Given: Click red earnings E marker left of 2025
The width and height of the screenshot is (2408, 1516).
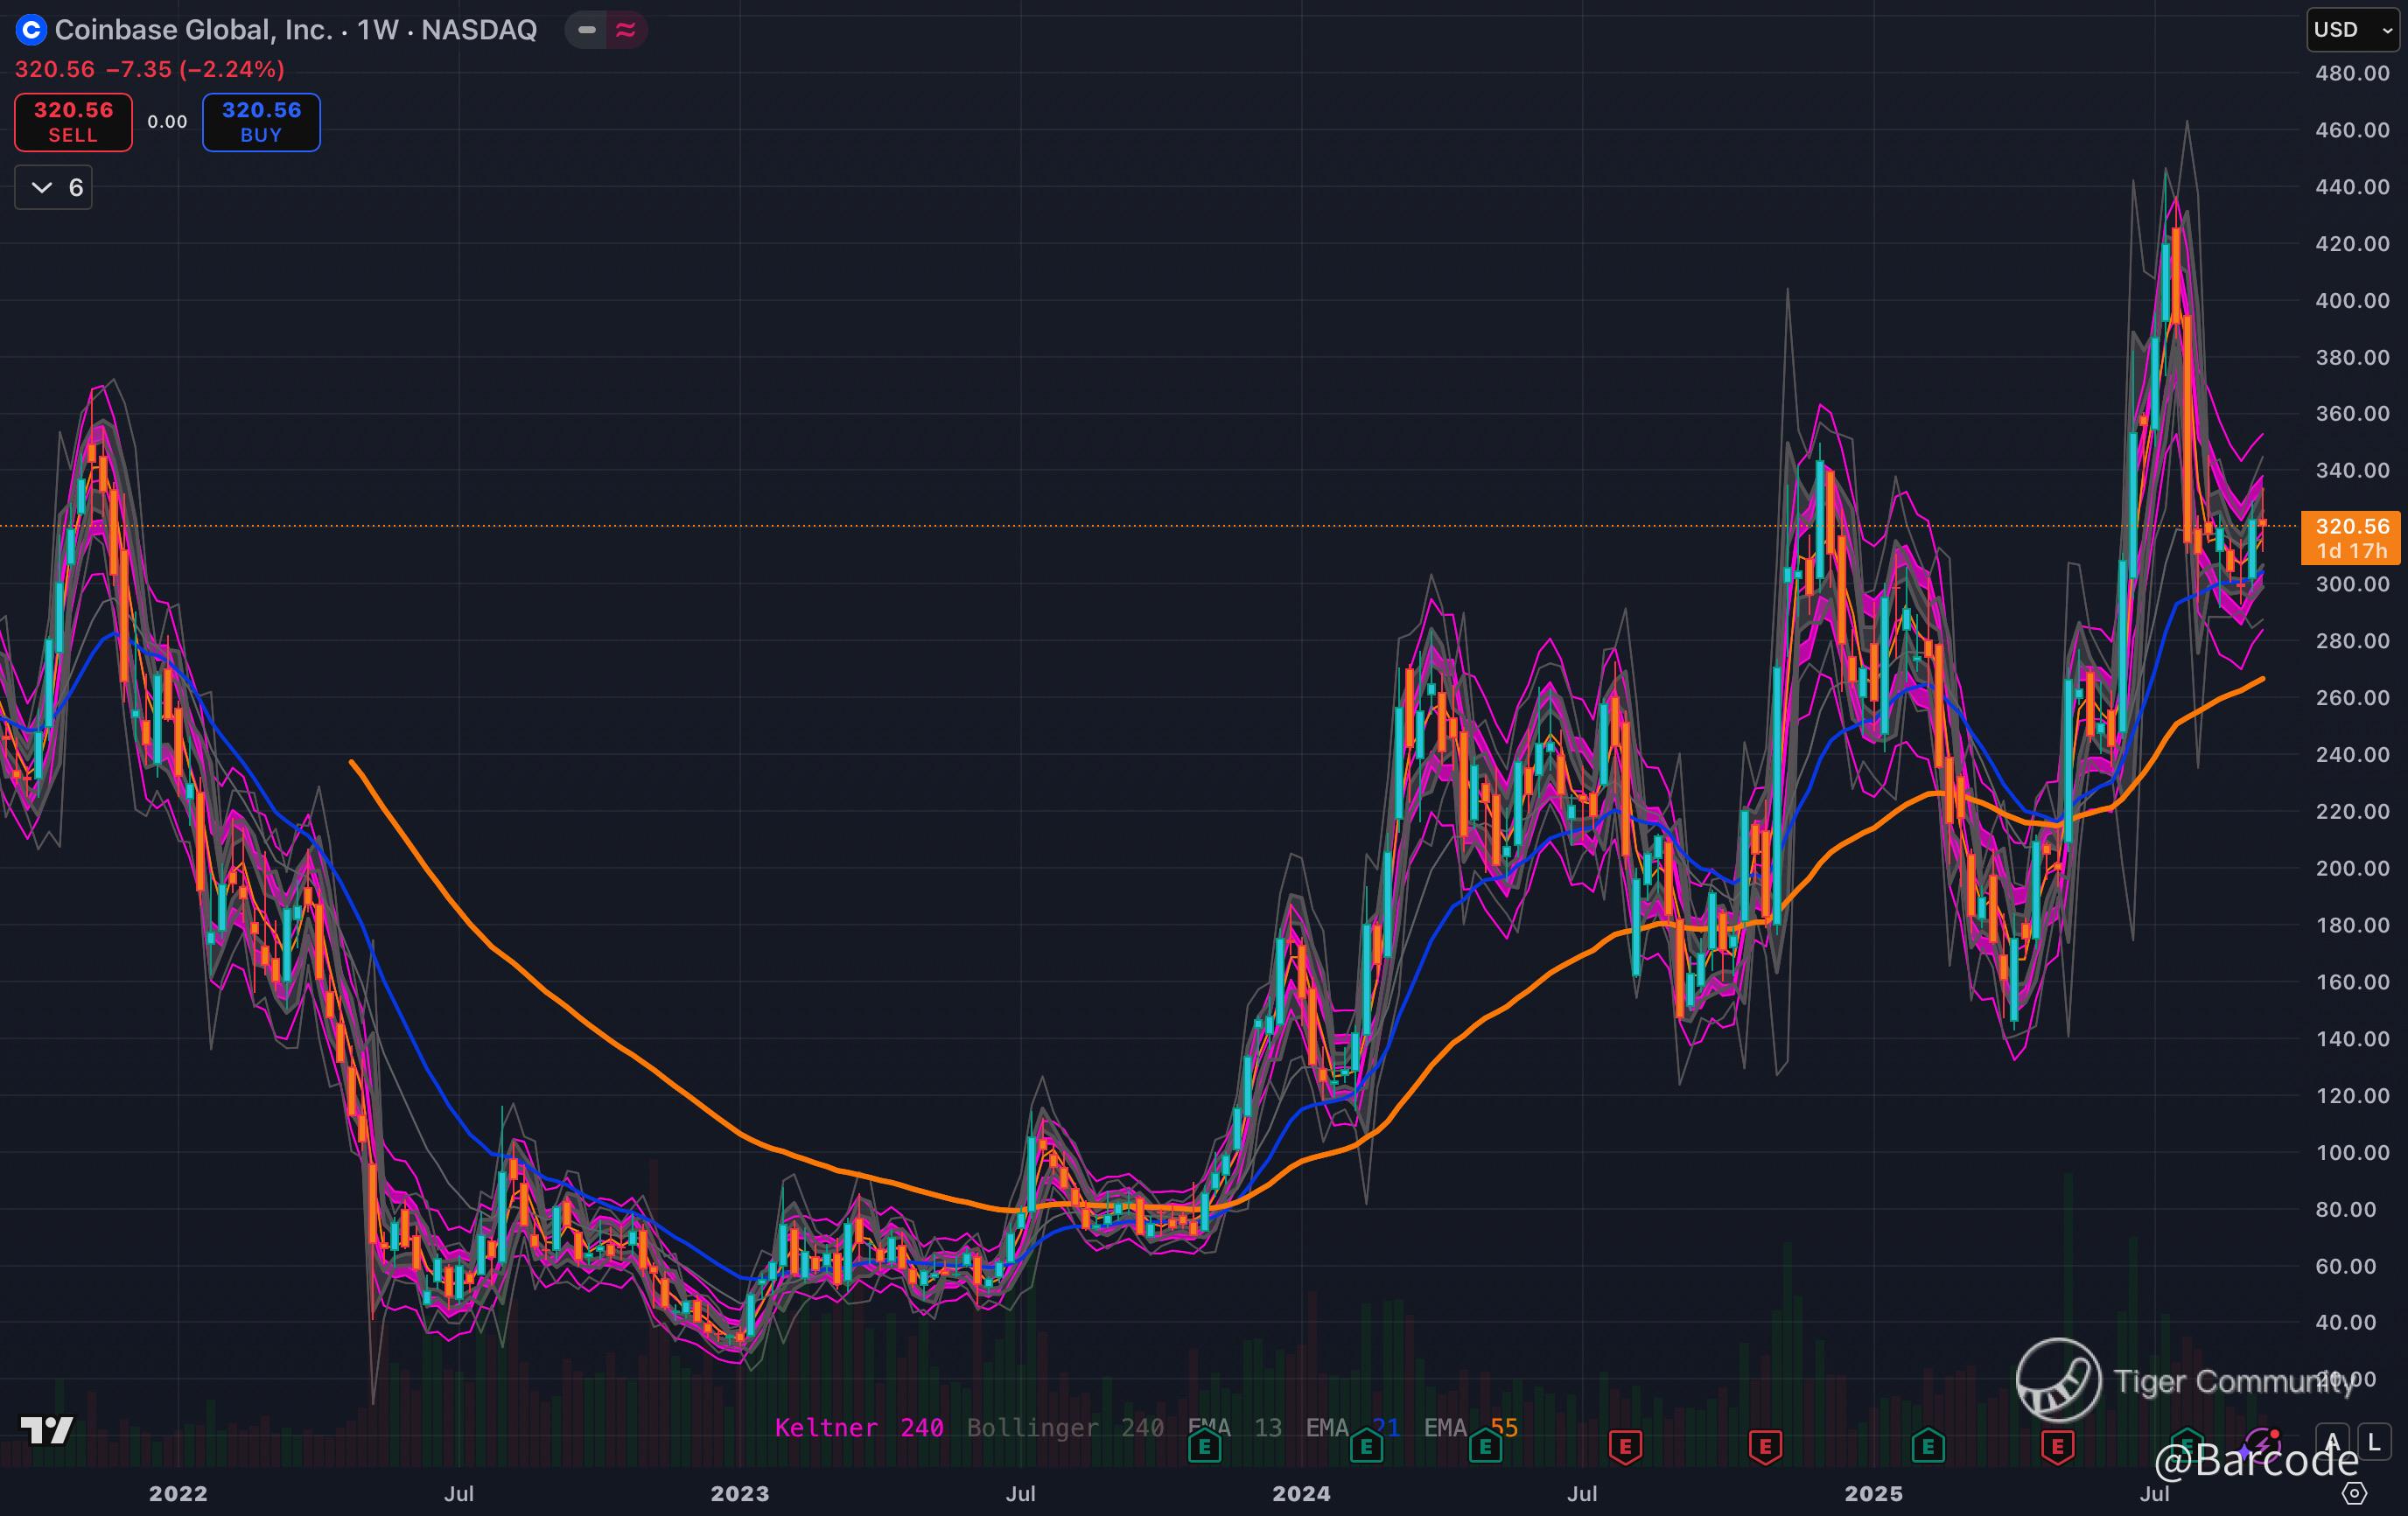Looking at the screenshot, I should (x=1765, y=1446).
